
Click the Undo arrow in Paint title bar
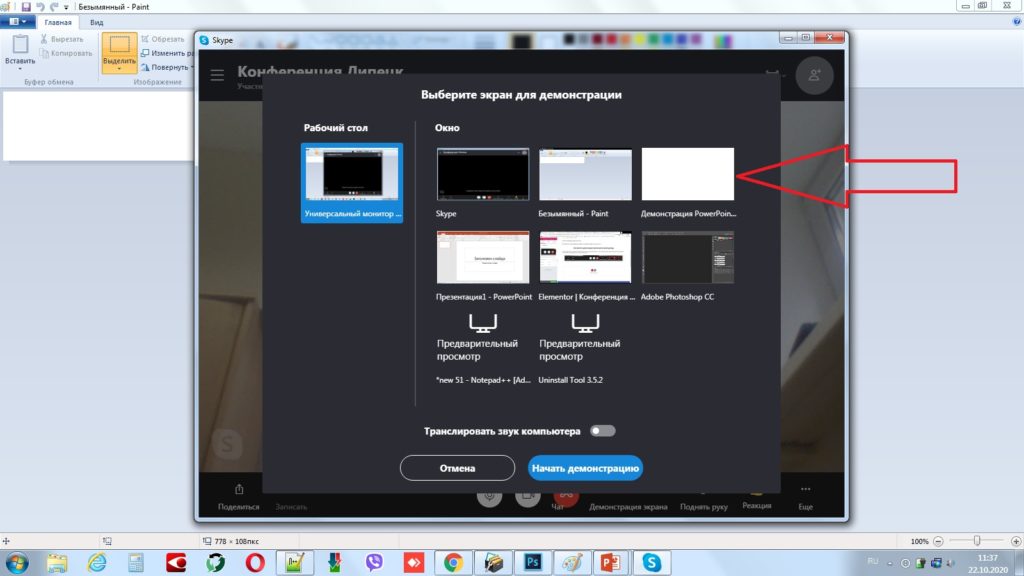click(x=40, y=7)
